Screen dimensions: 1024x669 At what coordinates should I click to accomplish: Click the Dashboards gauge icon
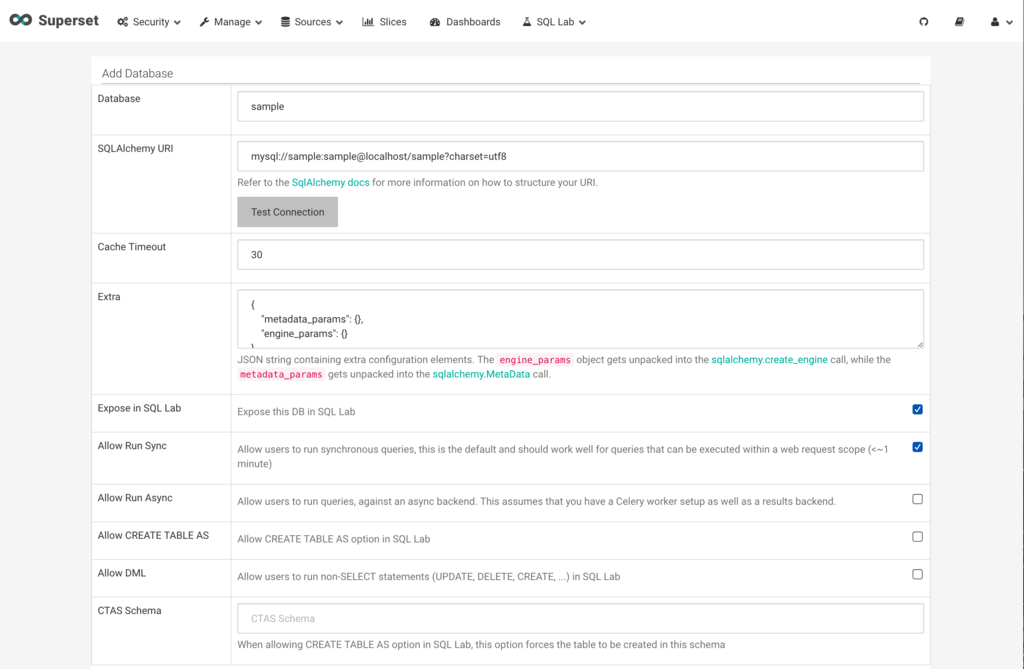pyautogui.click(x=435, y=22)
